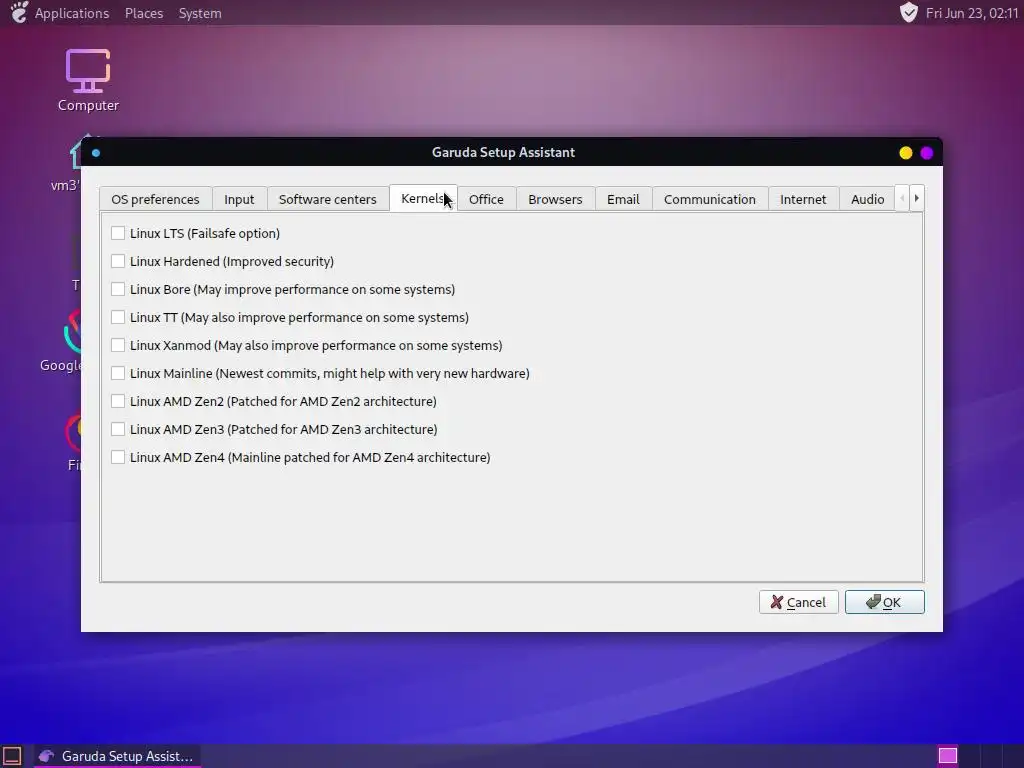Switch to the OS preferences tab
The width and height of the screenshot is (1024, 768).
coord(155,199)
